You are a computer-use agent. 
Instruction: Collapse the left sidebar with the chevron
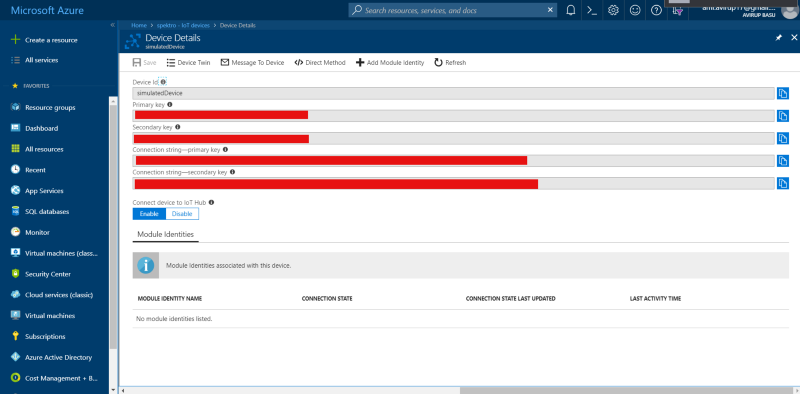pyautogui.click(x=113, y=25)
